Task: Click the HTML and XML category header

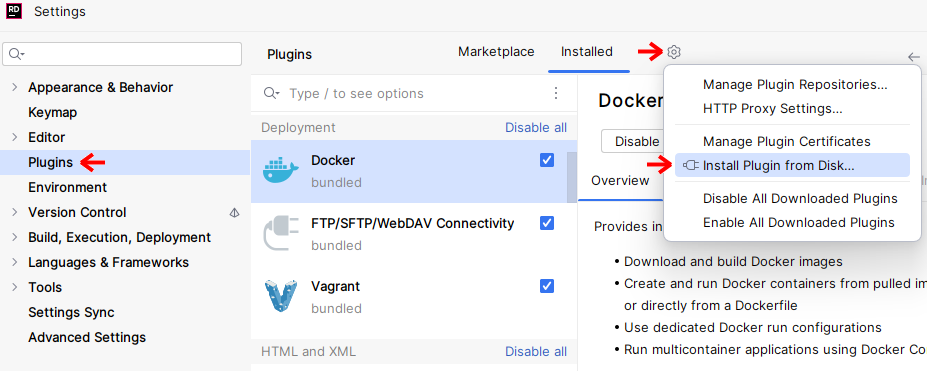Action: coord(308,352)
